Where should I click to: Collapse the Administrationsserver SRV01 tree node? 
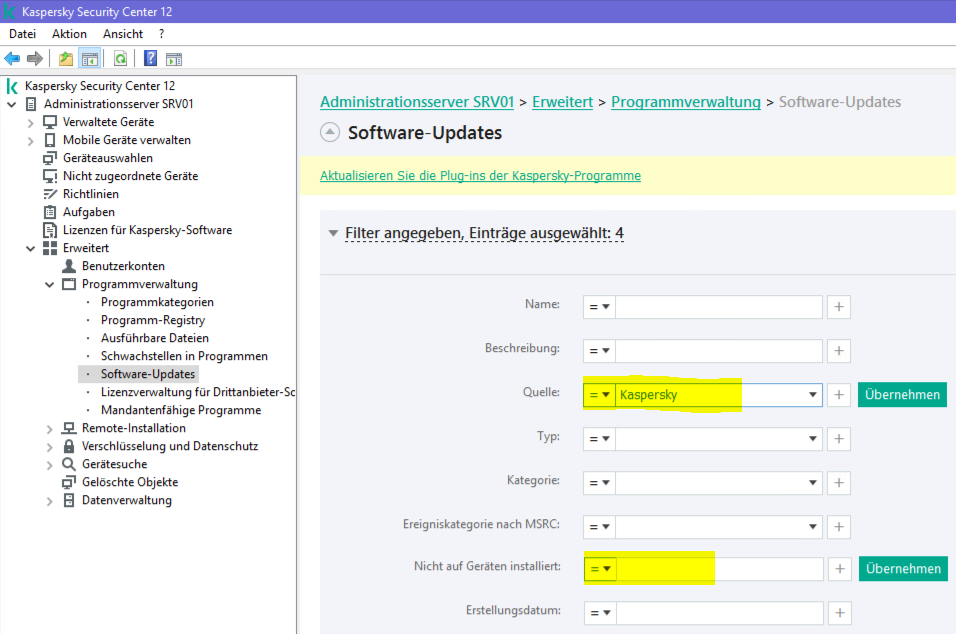click(x=12, y=105)
